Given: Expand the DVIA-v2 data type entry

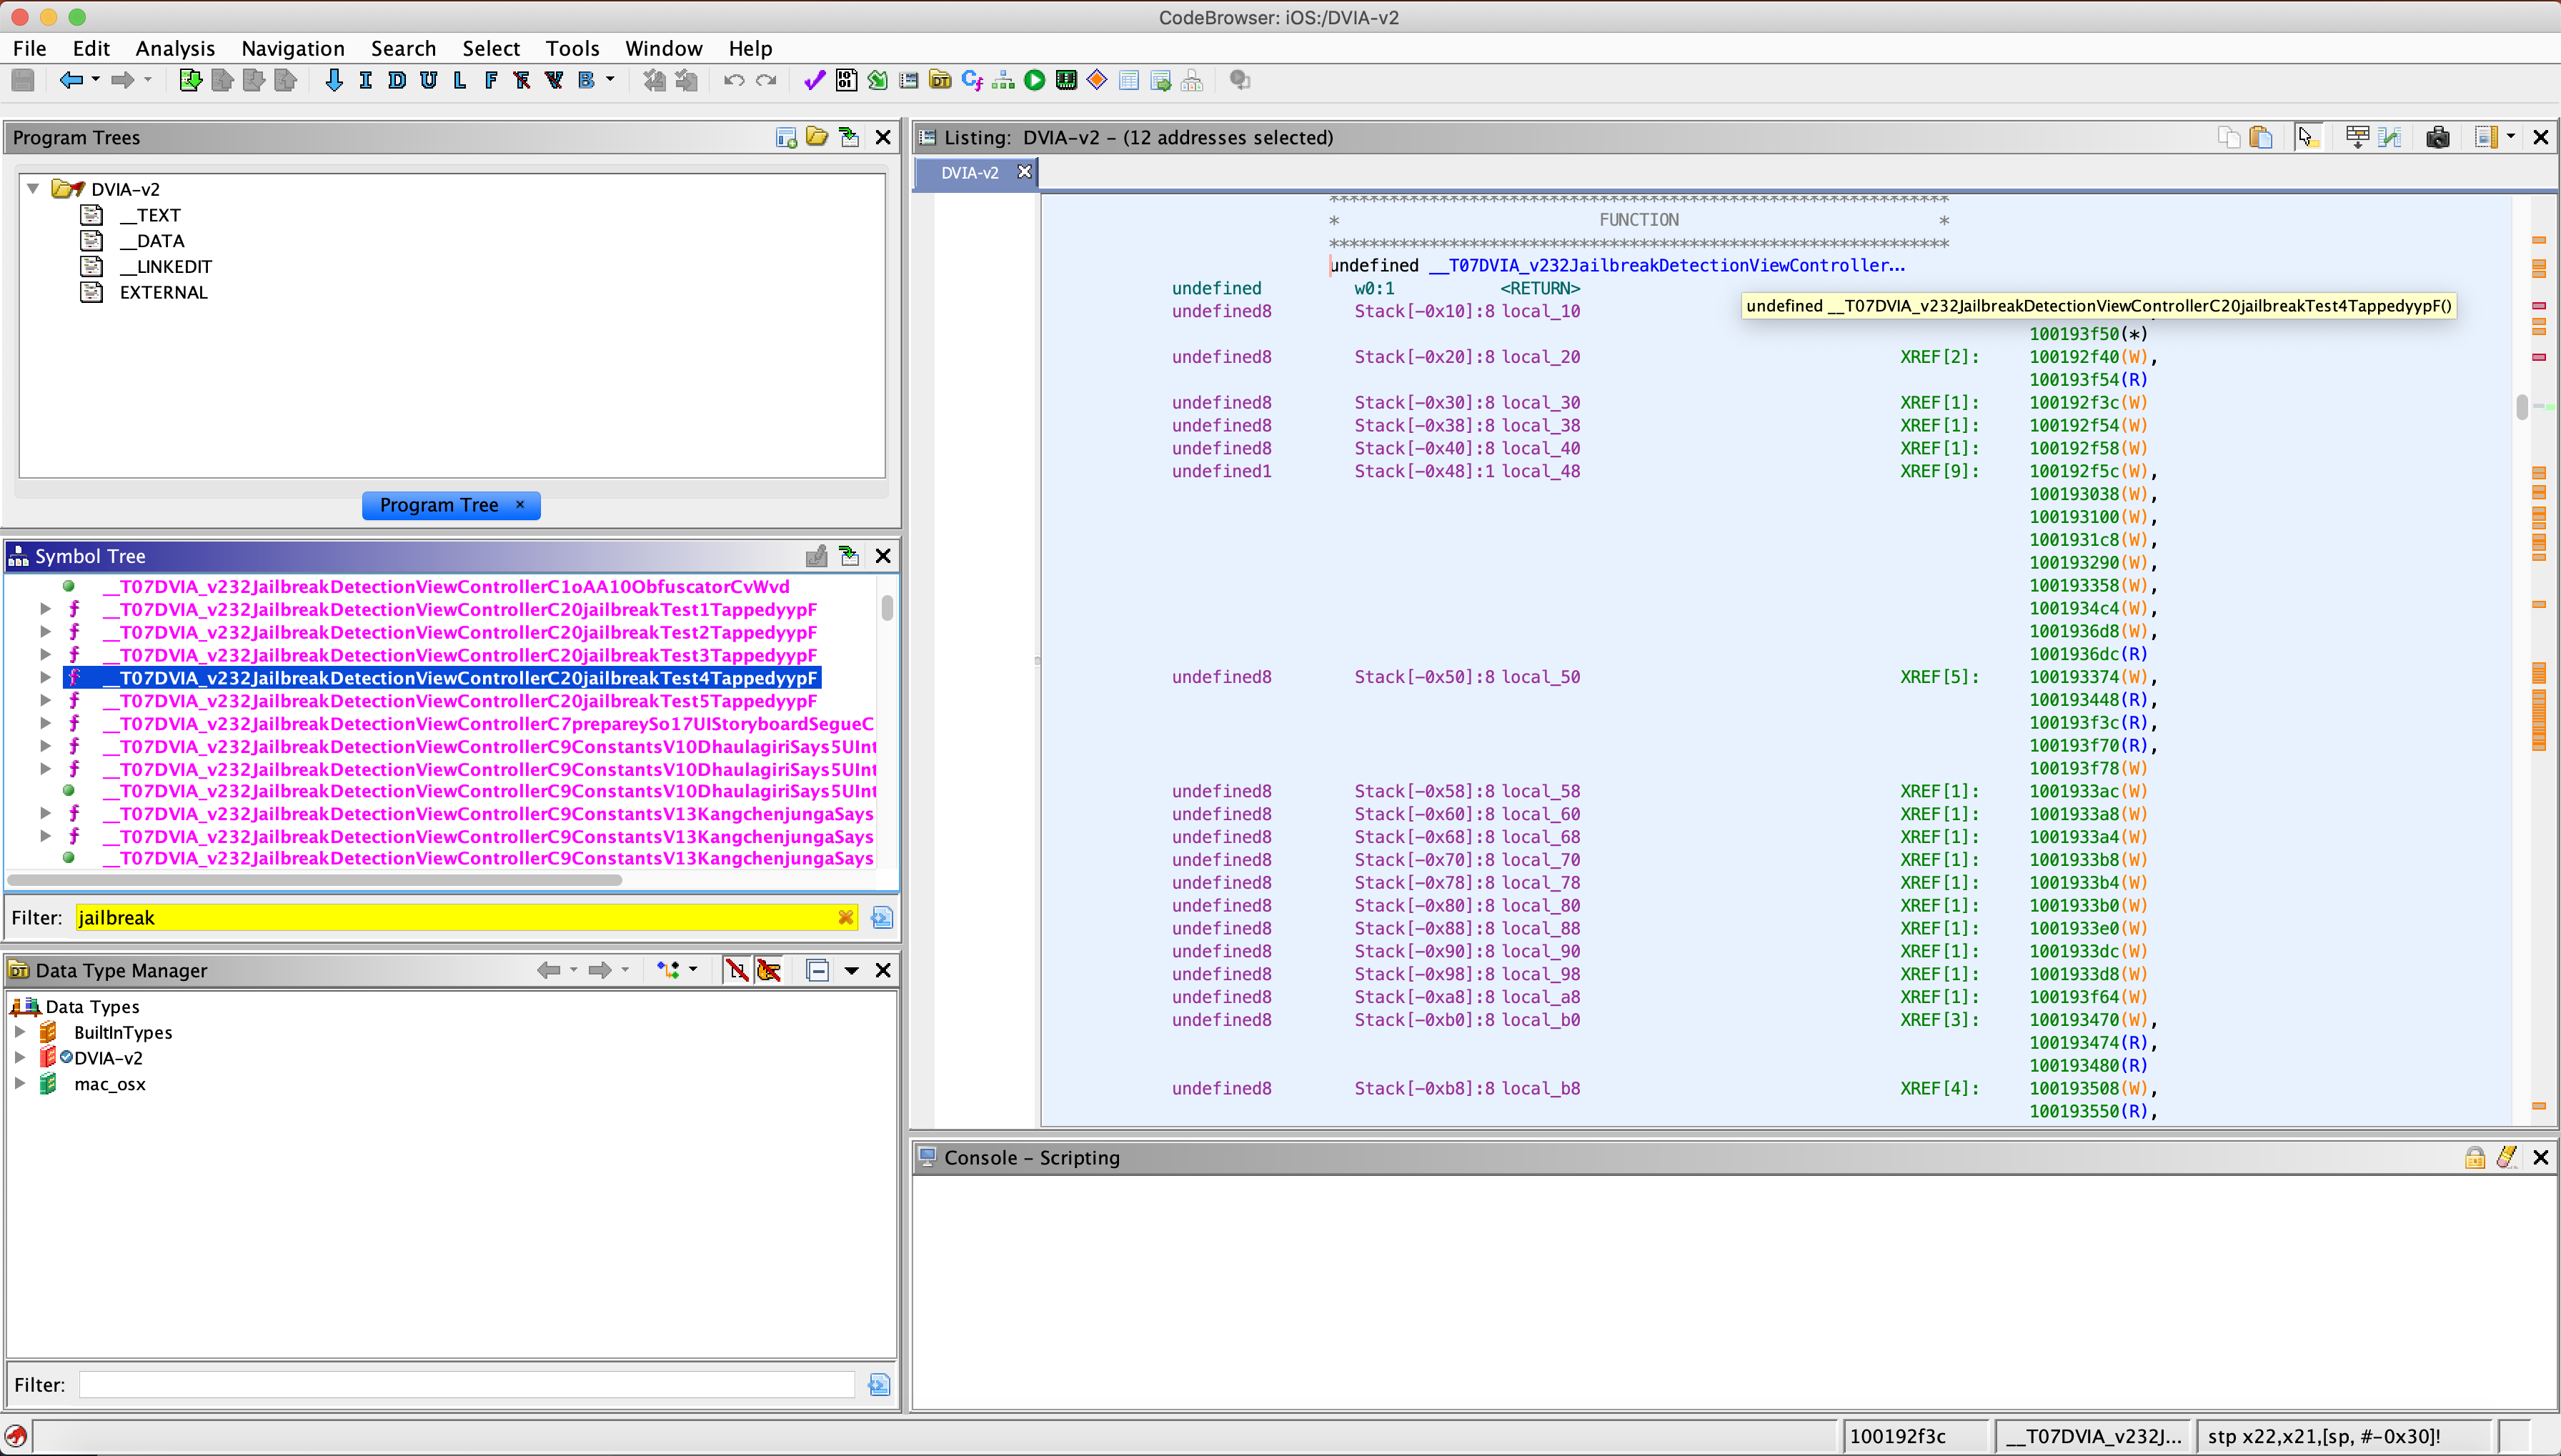Looking at the screenshot, I should (19, 1057).
